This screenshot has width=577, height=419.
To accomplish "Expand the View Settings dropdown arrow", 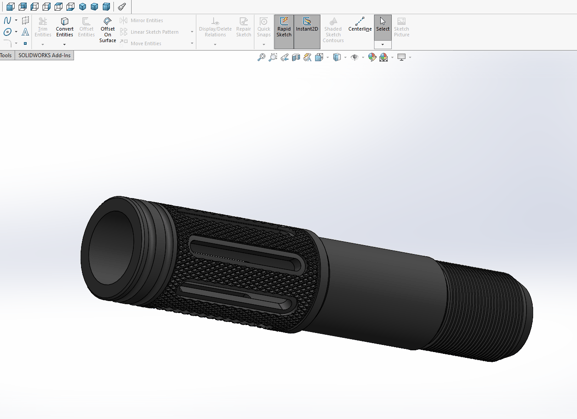I will 410,57.
